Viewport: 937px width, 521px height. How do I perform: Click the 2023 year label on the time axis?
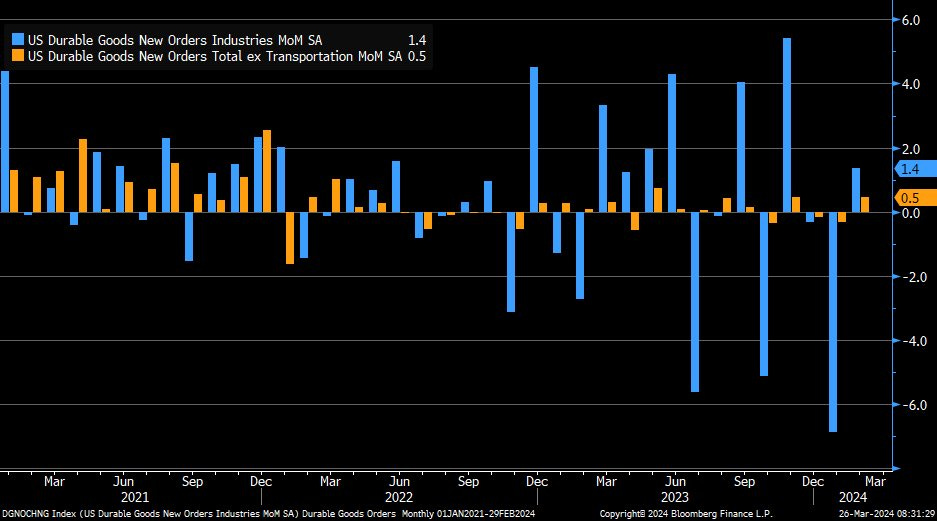pos(673,495)
